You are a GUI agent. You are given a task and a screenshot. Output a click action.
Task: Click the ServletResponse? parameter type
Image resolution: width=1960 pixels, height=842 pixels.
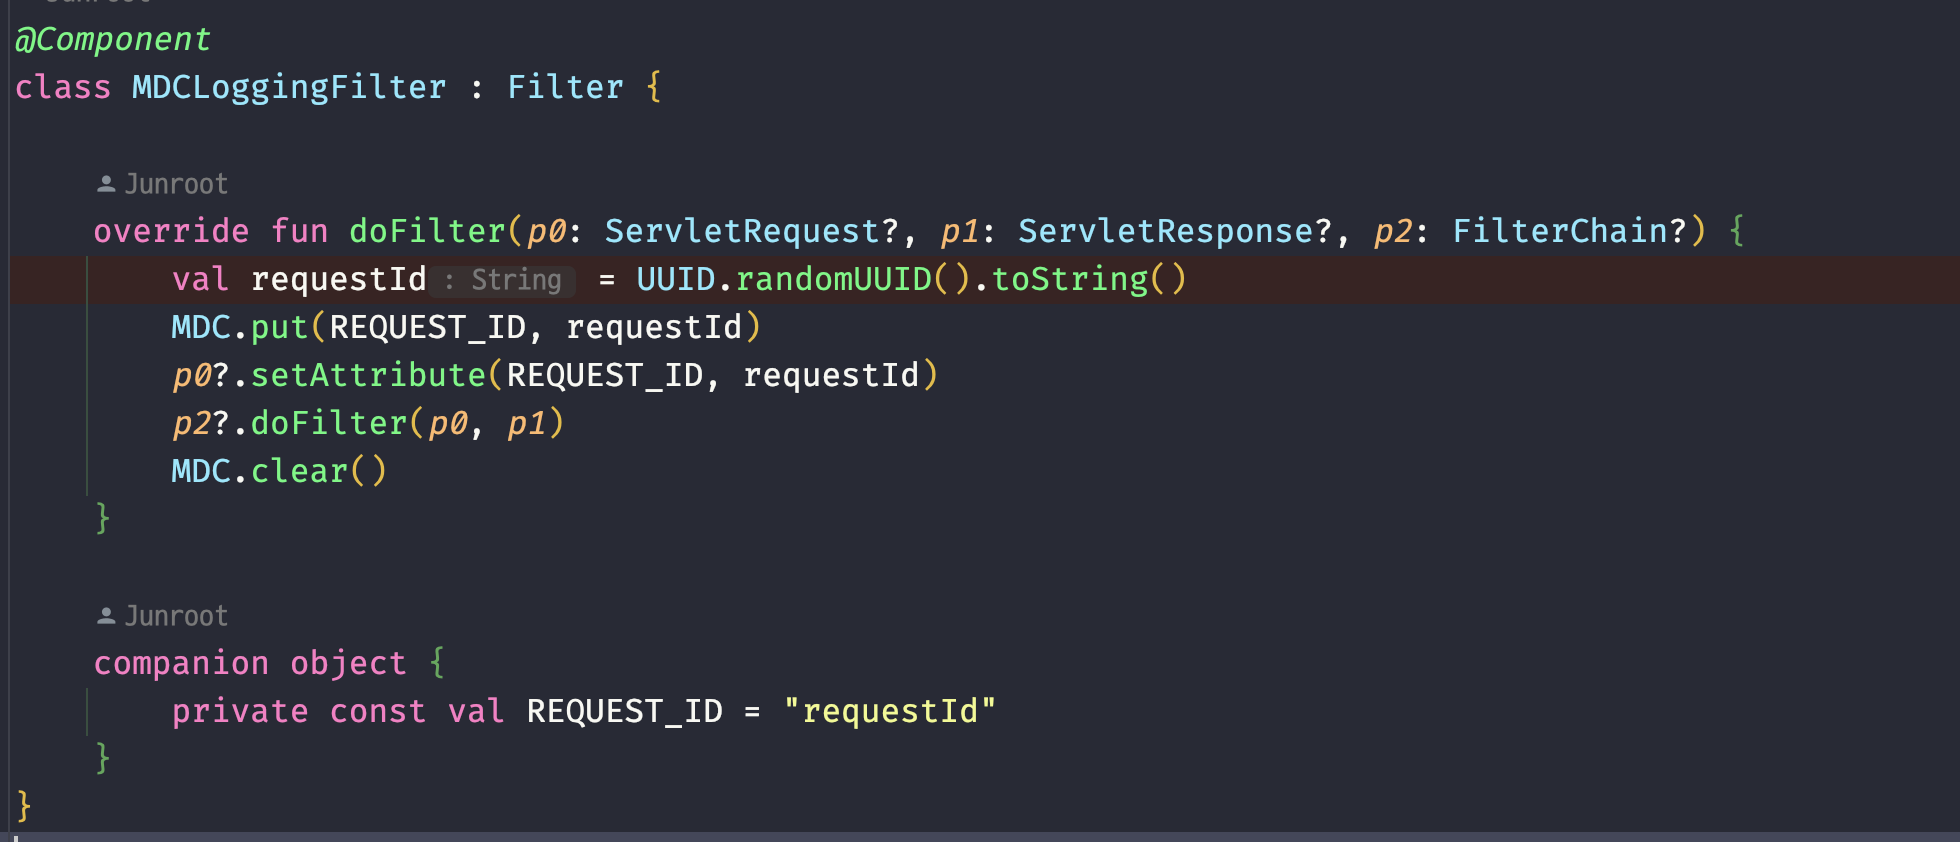(1175, 231)
